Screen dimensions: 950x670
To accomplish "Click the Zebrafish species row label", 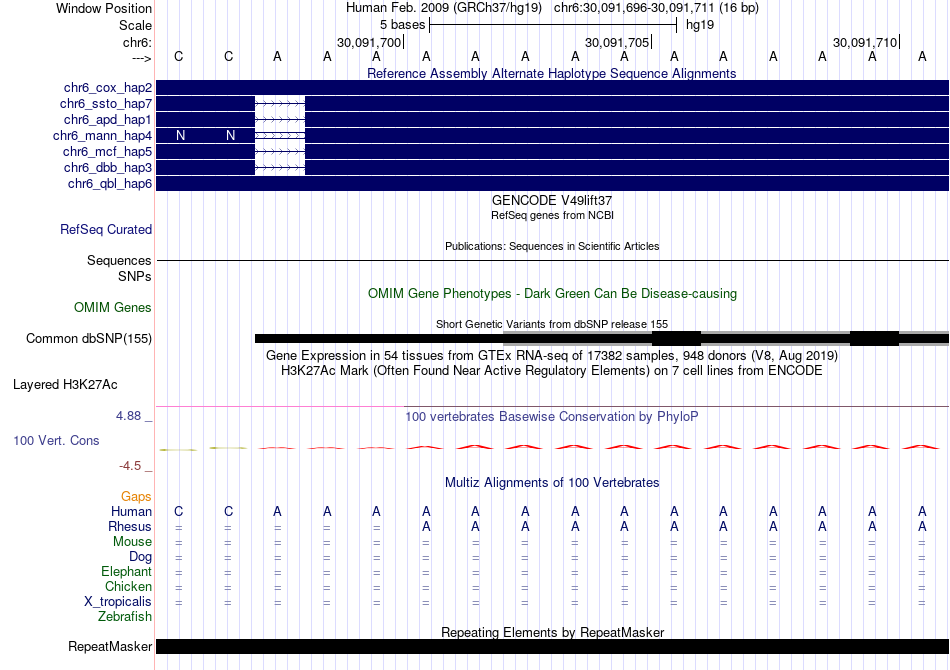I will [125, 616].
